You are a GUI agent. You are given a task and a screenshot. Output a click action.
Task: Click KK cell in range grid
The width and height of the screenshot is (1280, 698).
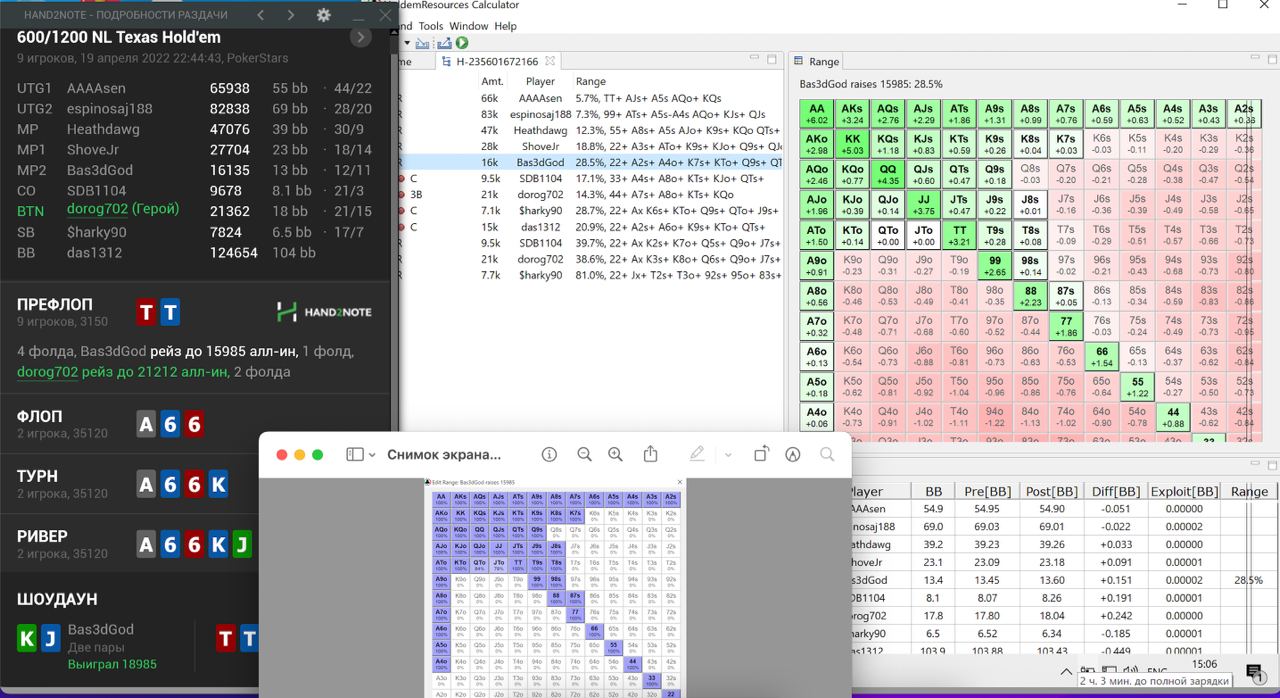point(852,144)
